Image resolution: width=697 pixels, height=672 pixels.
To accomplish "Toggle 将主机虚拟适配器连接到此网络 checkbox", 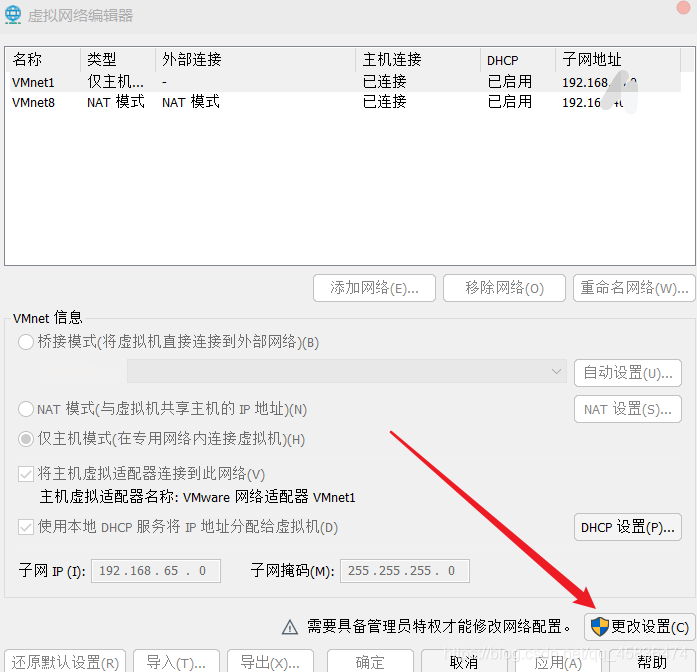I will tap(26, 474).
